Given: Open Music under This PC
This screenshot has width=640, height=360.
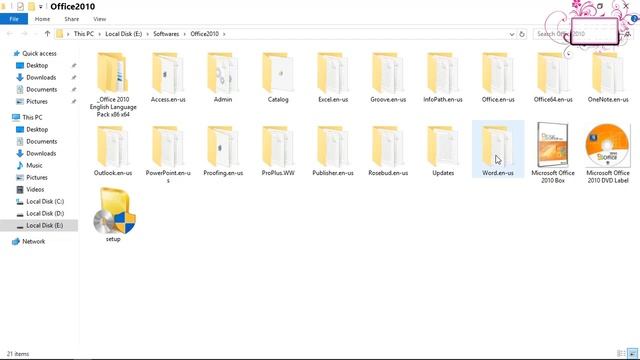Looking at the screenshot, I should (34, 165).
